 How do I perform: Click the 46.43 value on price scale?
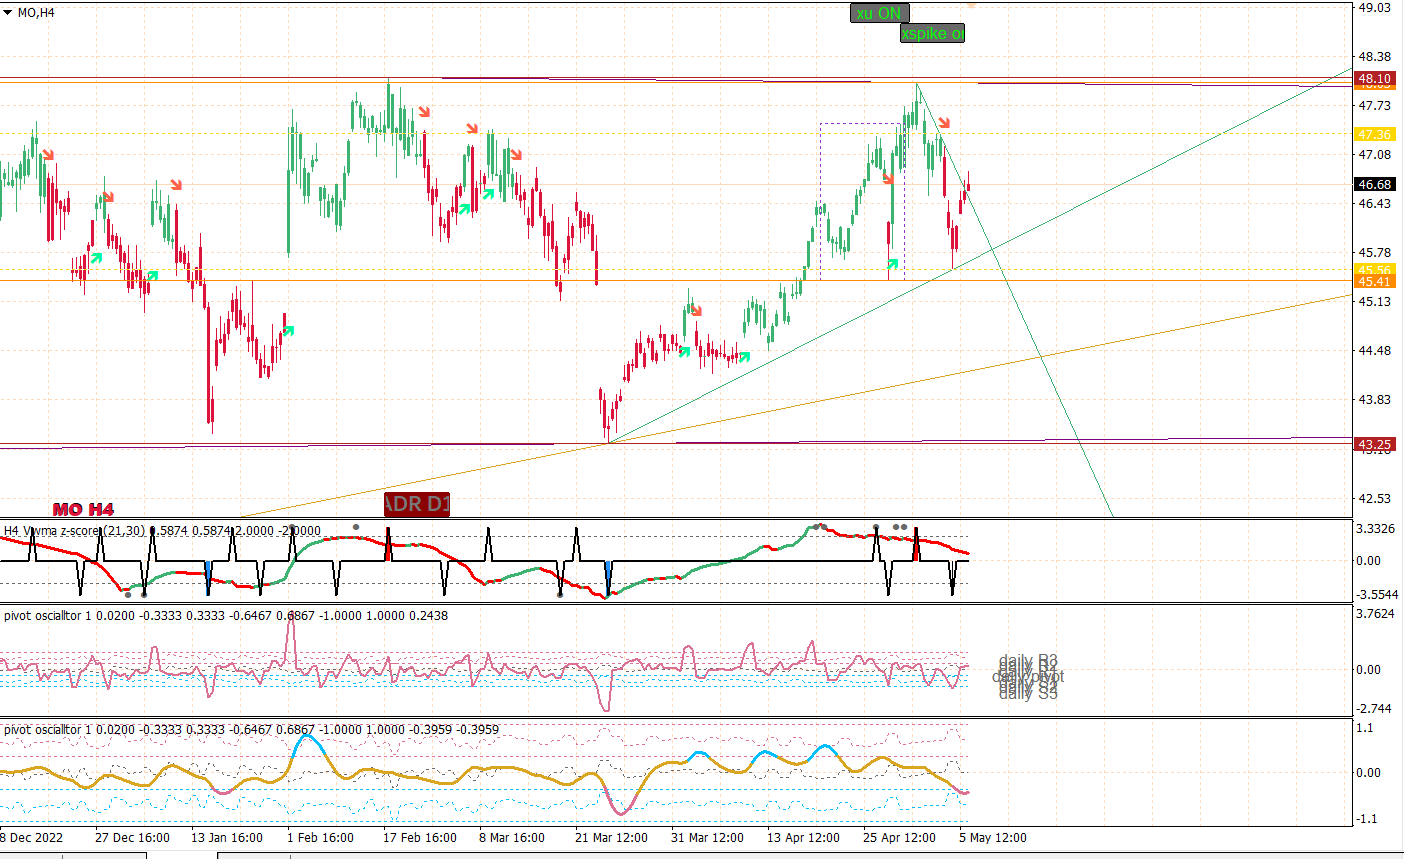pos(1375,203)
